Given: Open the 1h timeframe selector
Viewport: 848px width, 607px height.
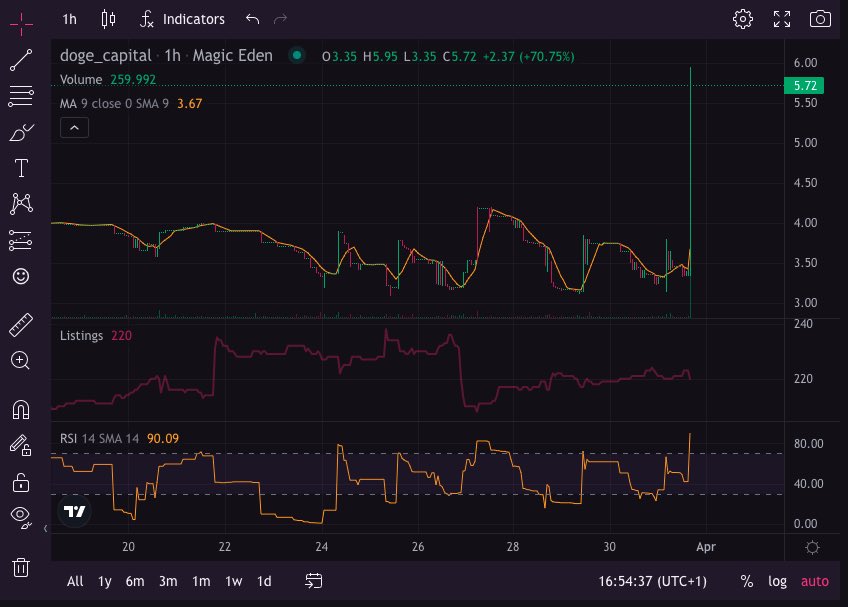Looking at the screenshot, I should pos(69,19).
